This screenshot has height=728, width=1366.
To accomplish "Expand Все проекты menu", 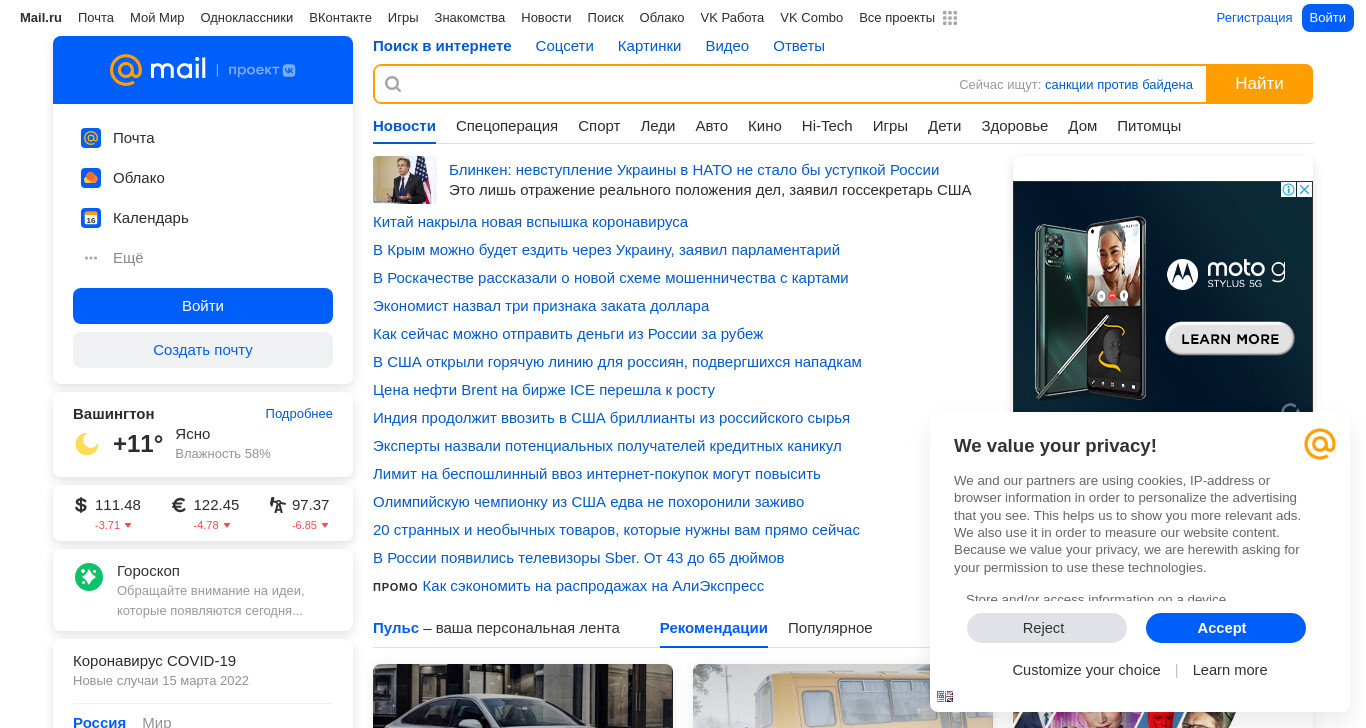I will pos(897,18).
